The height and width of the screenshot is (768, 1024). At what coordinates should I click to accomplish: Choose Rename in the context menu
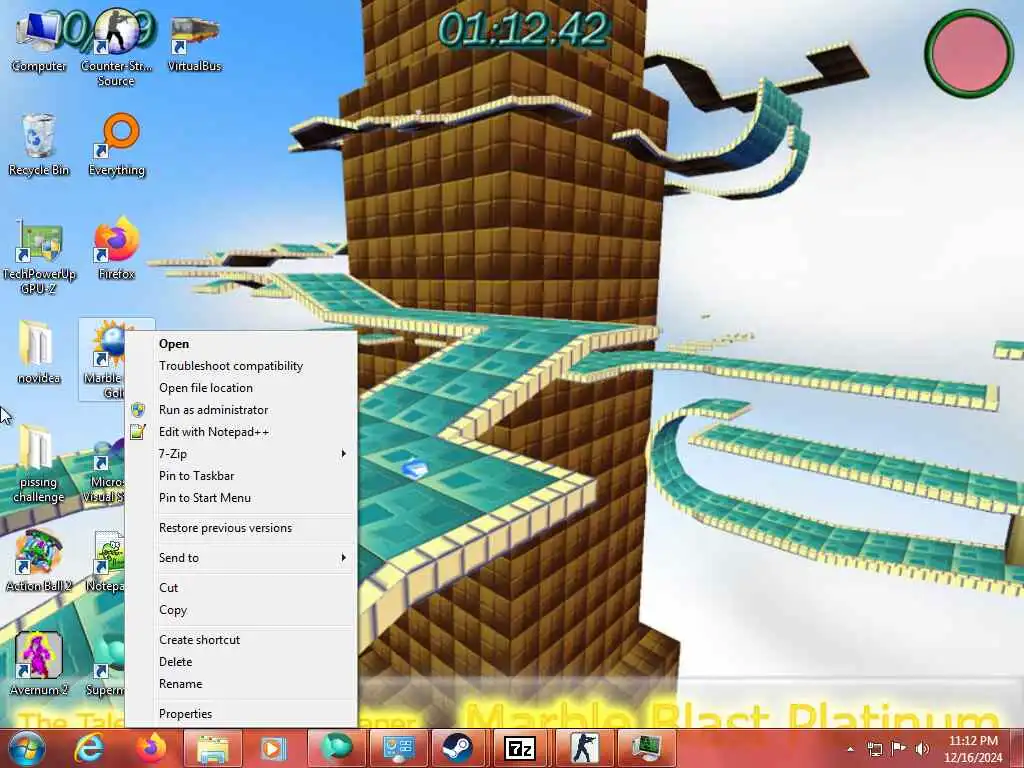click(240, 684)
